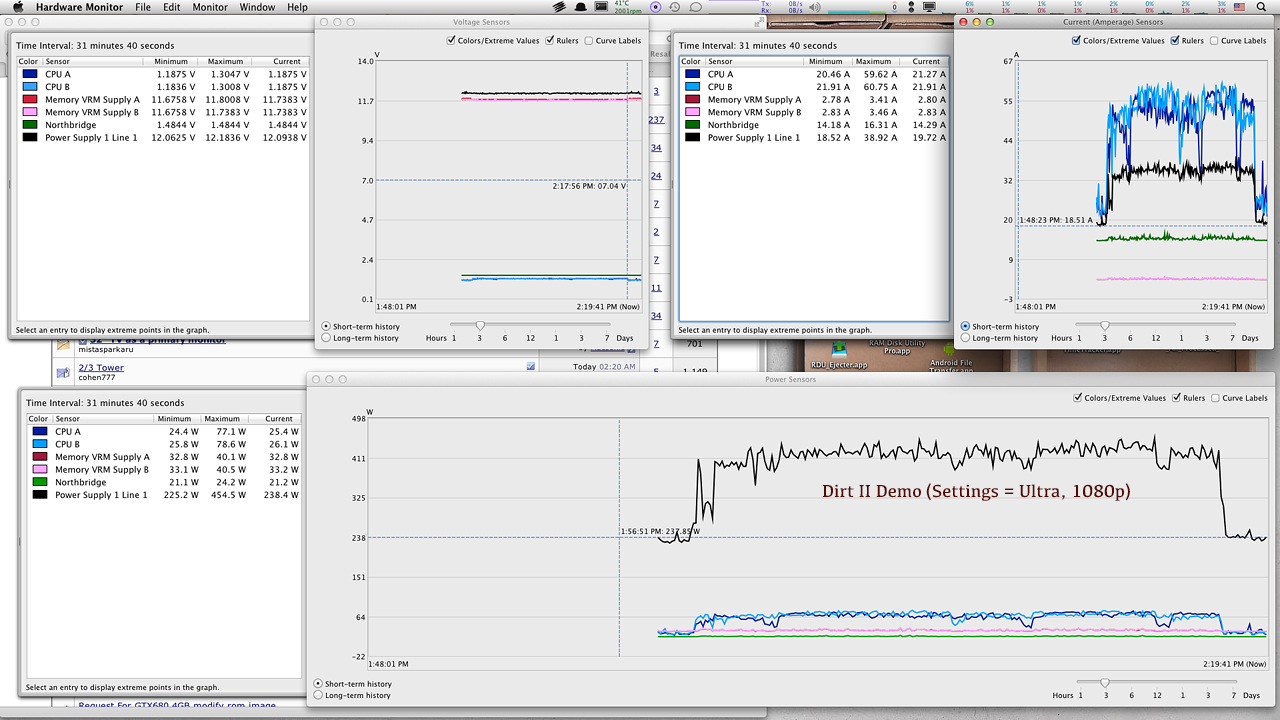Image resolution: width=1280 pixels, height=720 pixels.
Task: Click the volume speaker icon
Action: (x=813, y=7)
